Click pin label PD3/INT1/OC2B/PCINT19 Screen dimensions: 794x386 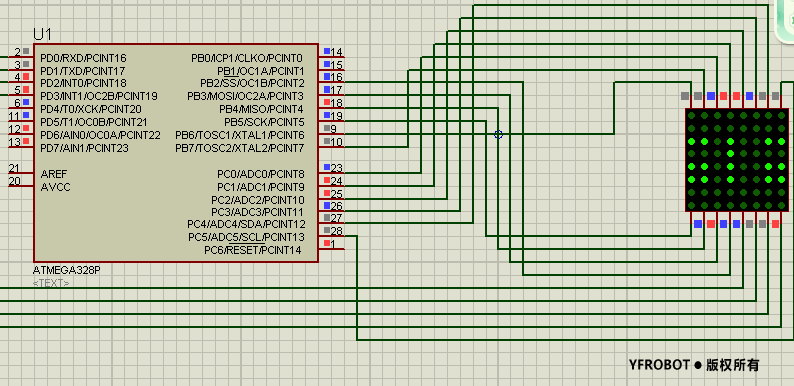tap(99, 96)
